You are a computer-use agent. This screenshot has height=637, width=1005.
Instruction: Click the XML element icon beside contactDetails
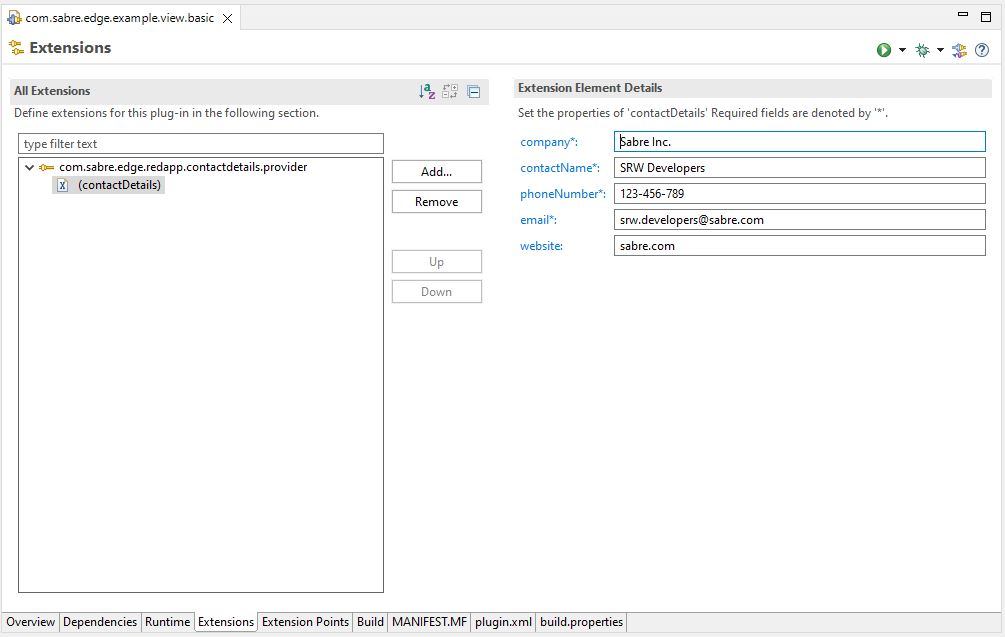[x=62, y=185]
